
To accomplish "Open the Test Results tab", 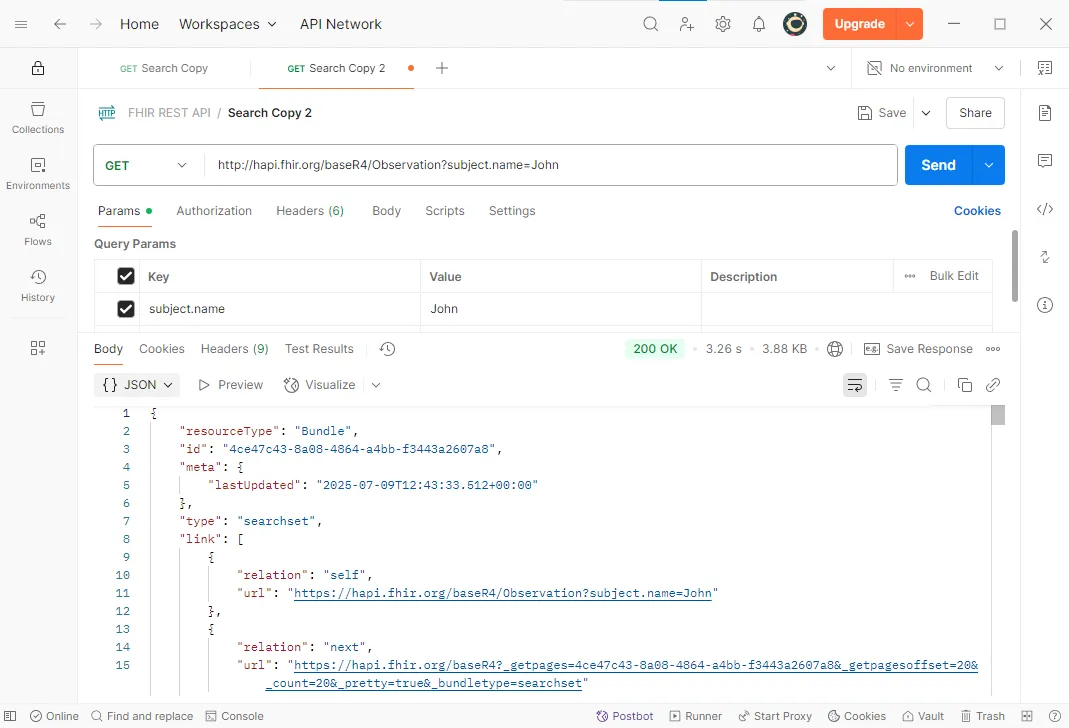I will 319,349.
